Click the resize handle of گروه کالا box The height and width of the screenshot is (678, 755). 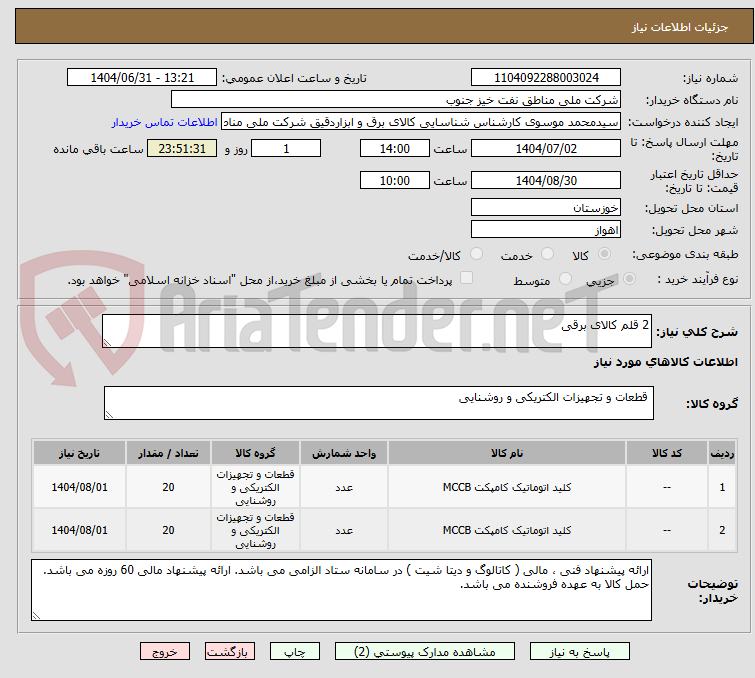coord(109,415)
